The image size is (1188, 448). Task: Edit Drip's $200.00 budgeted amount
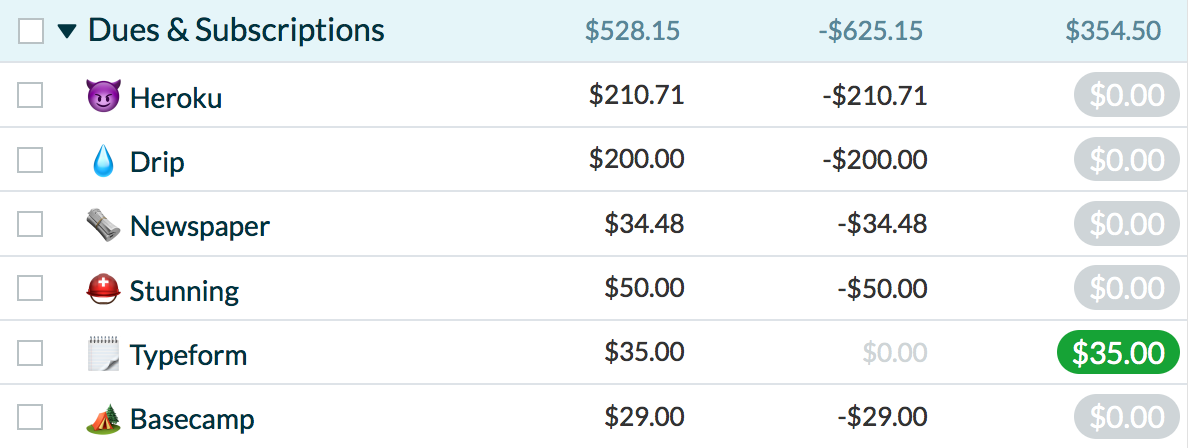[x=636, y=160]
